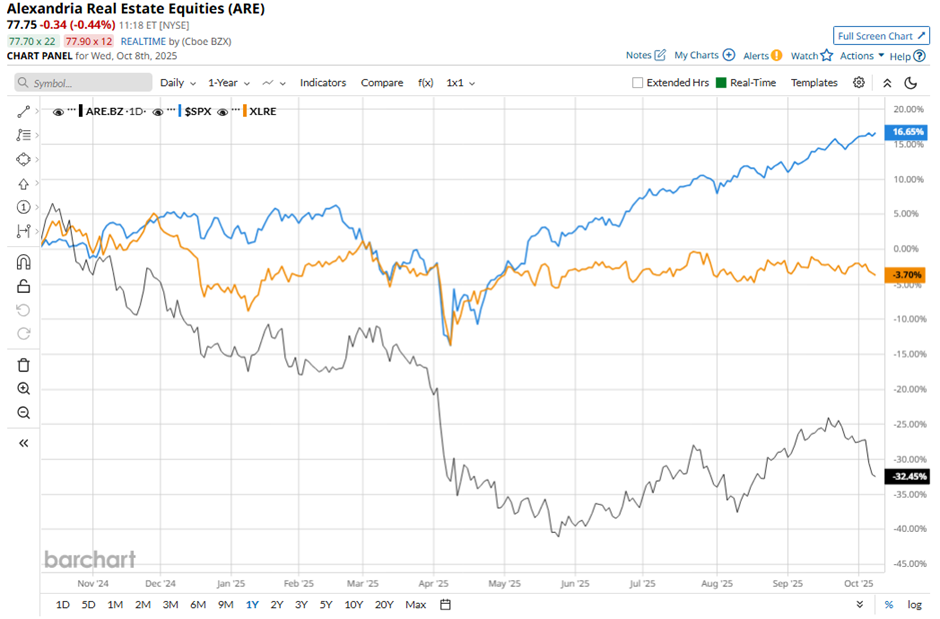Click the orange XLRE color swatch

click(x=245, y=111)
